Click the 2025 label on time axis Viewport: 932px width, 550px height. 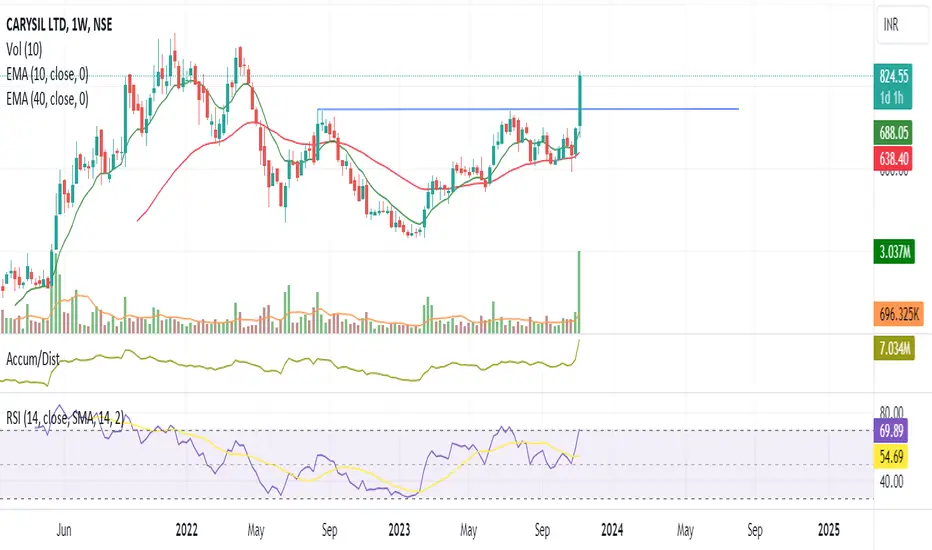click(829, 530)
